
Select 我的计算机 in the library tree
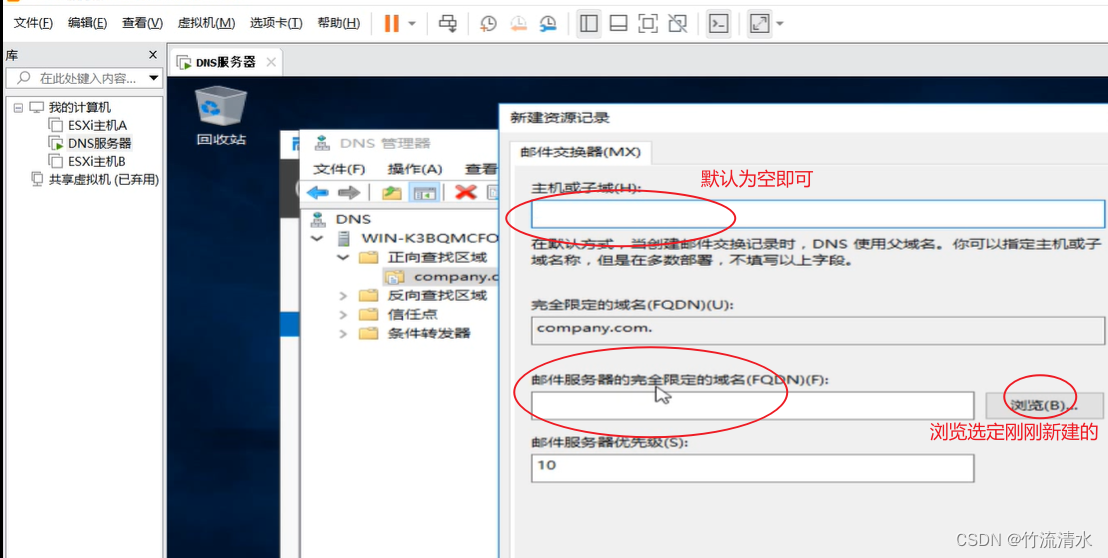[79, 107]
